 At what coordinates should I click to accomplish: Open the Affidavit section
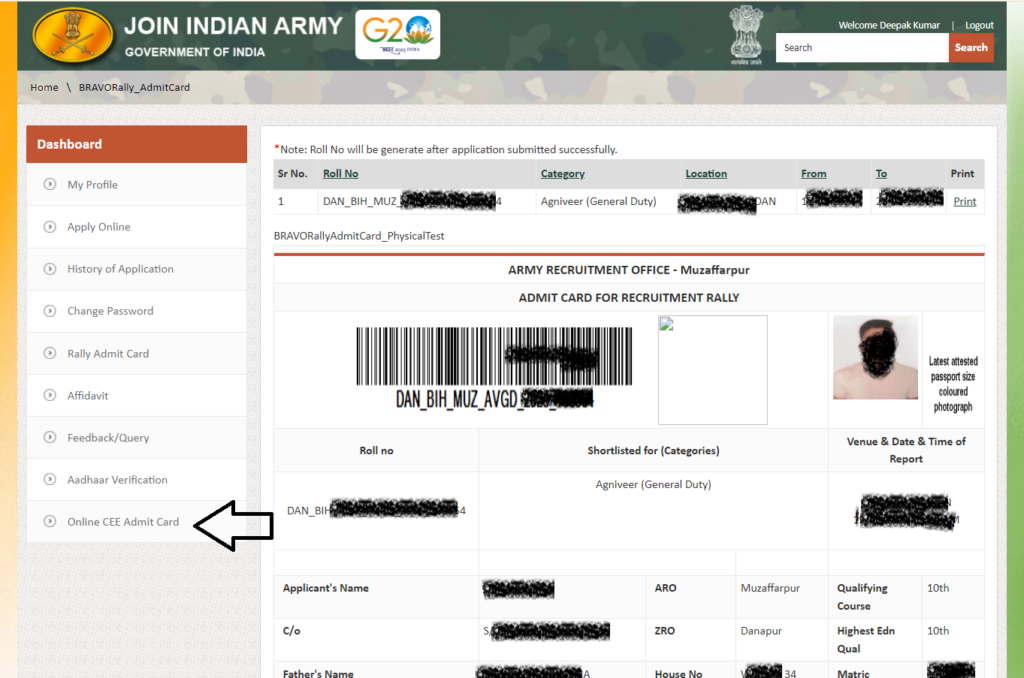[88, 395]
